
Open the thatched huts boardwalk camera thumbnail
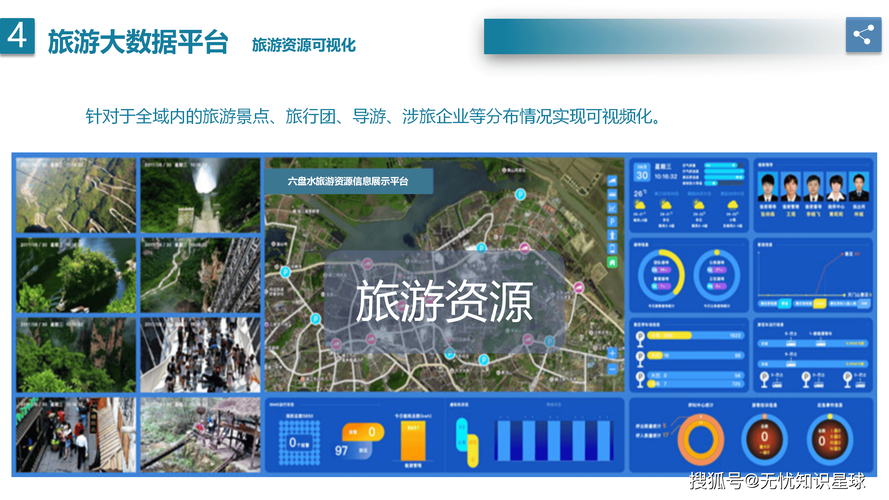coord(200,435)
